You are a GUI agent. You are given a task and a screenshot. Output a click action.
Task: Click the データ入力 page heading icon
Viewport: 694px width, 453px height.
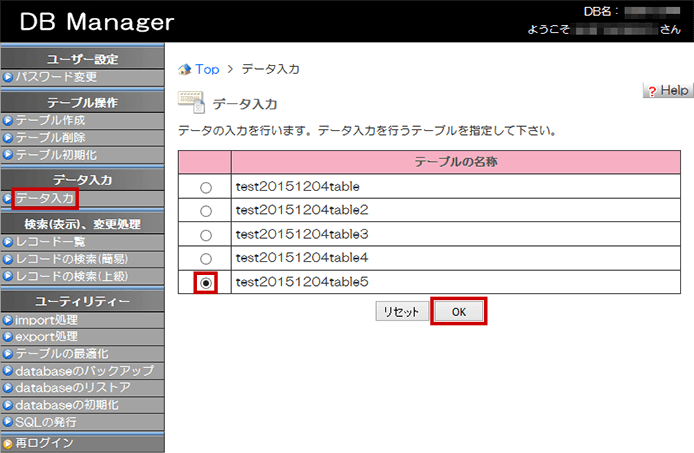coord(190,102)
